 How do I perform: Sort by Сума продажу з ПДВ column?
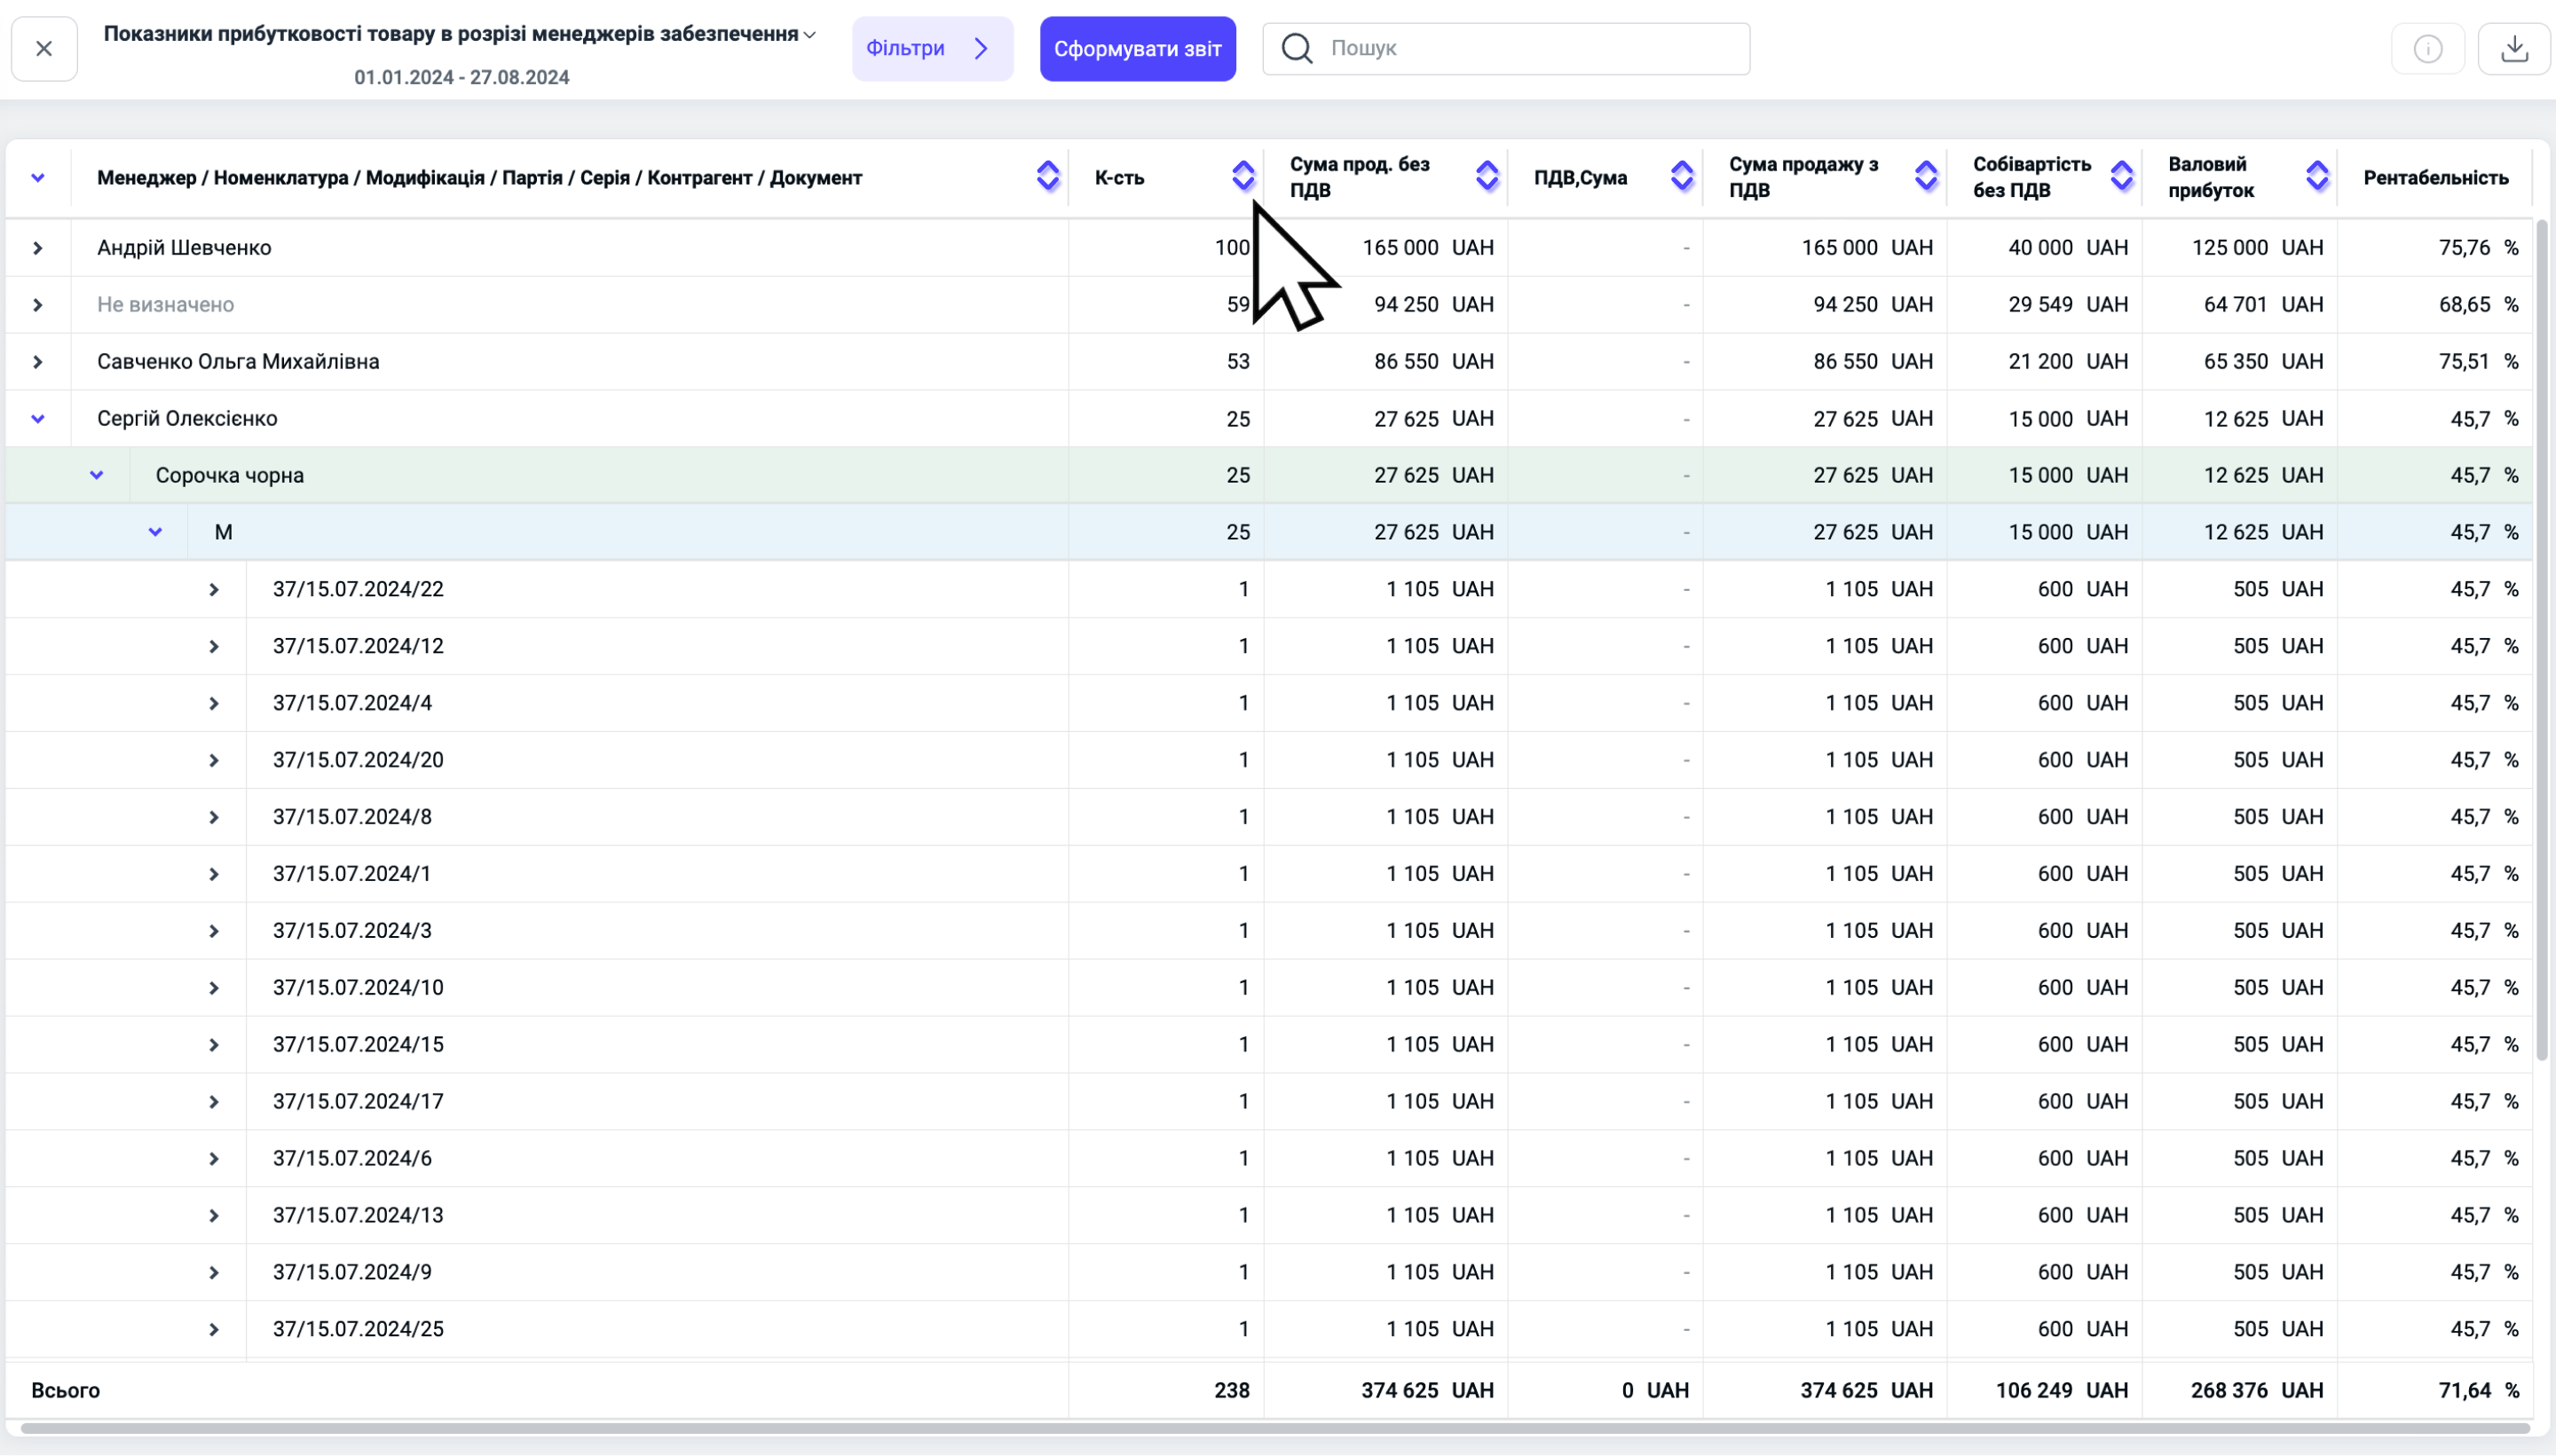(1926, 177)
